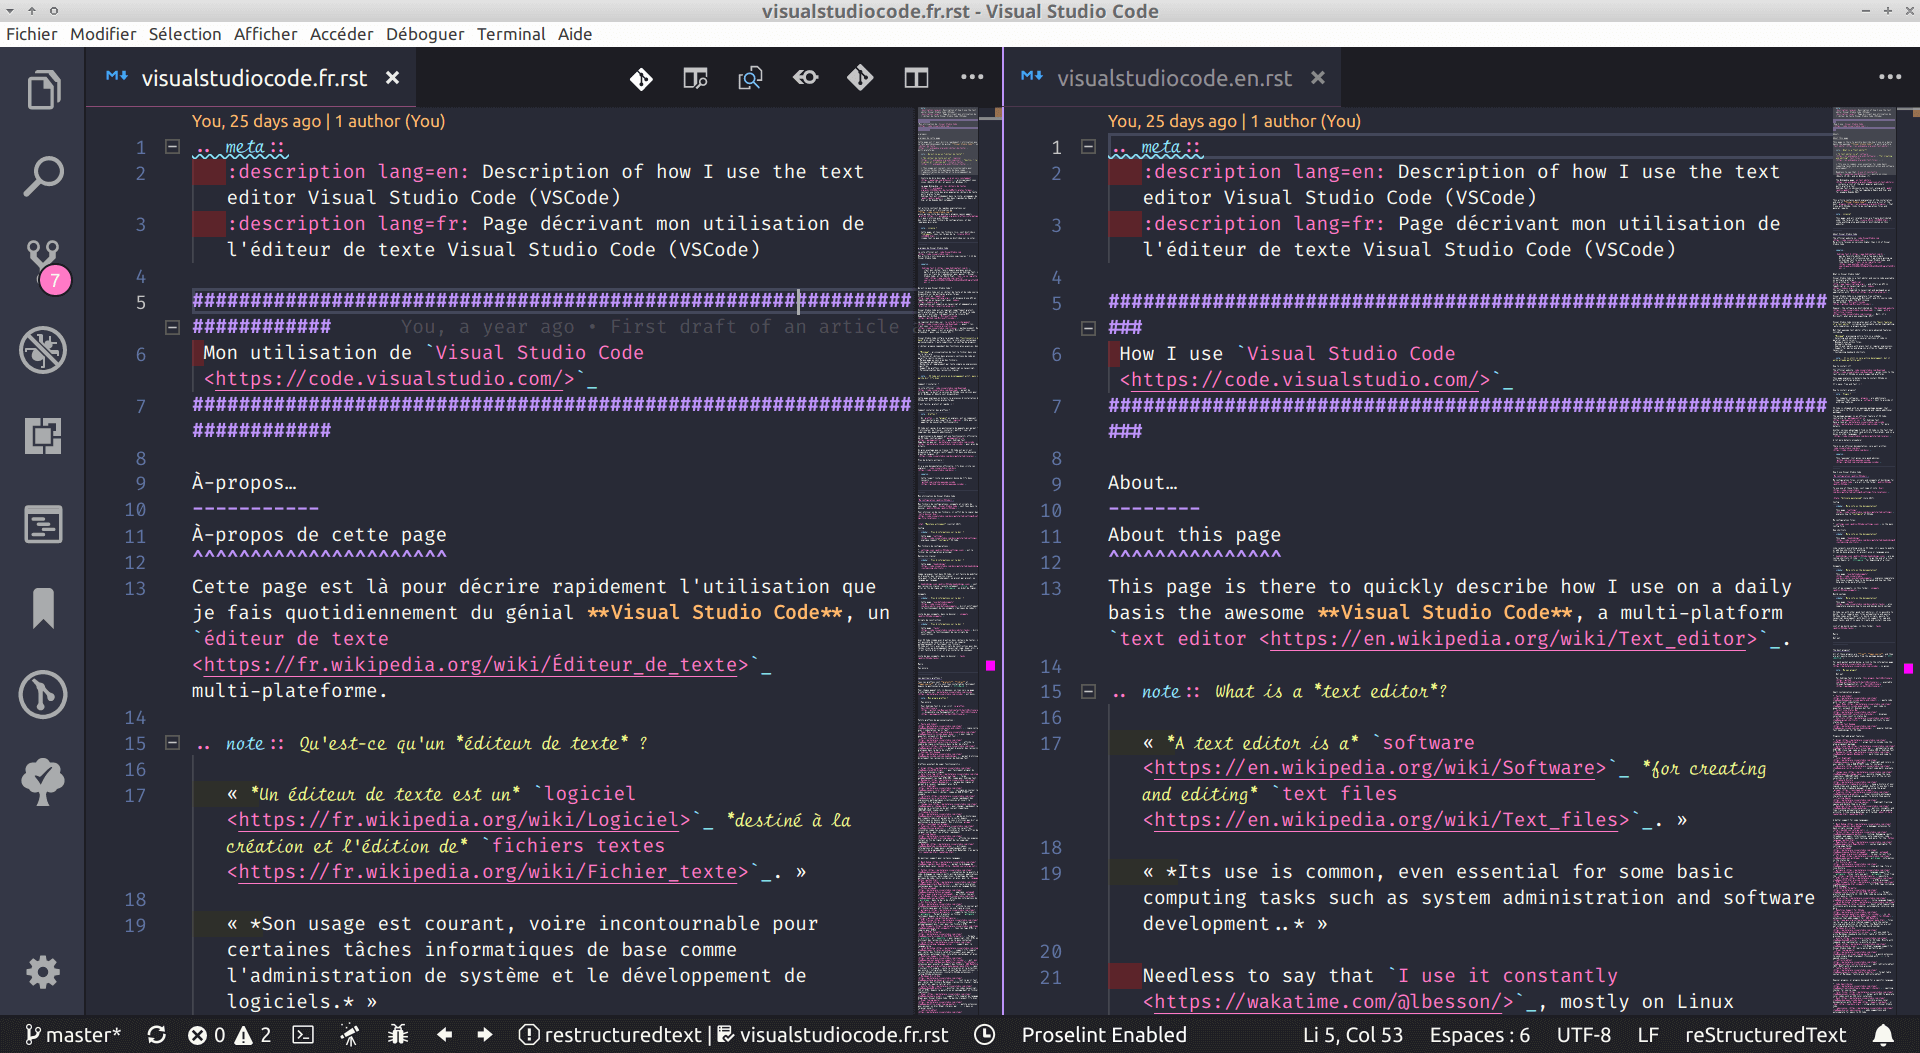
Task: Click the bug icon in status bar
Action: 397,1035
